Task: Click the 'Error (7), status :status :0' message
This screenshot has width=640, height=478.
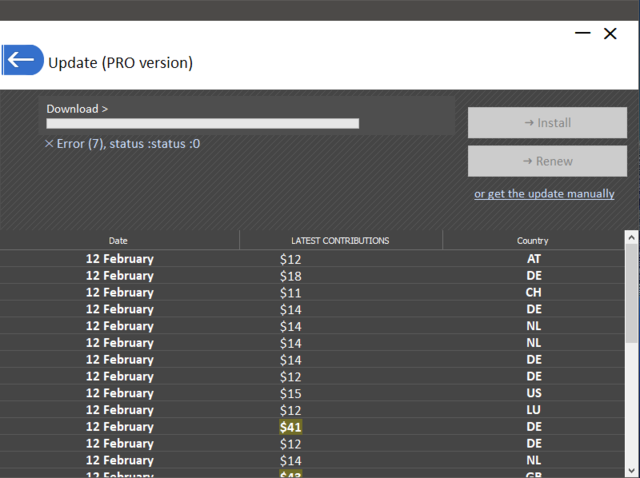Action: 122,144
